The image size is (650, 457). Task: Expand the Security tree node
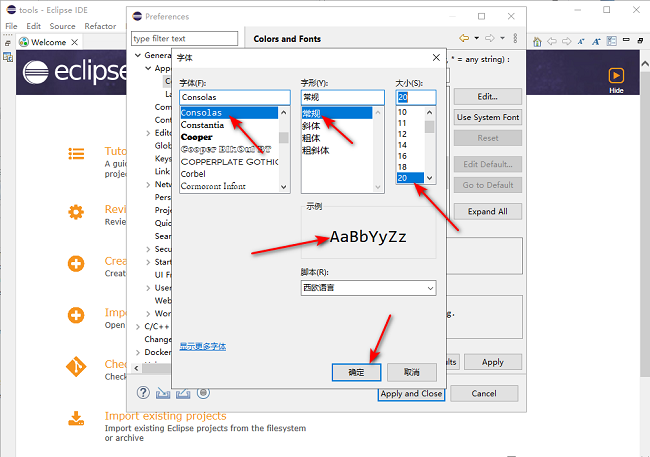(148, 249)
